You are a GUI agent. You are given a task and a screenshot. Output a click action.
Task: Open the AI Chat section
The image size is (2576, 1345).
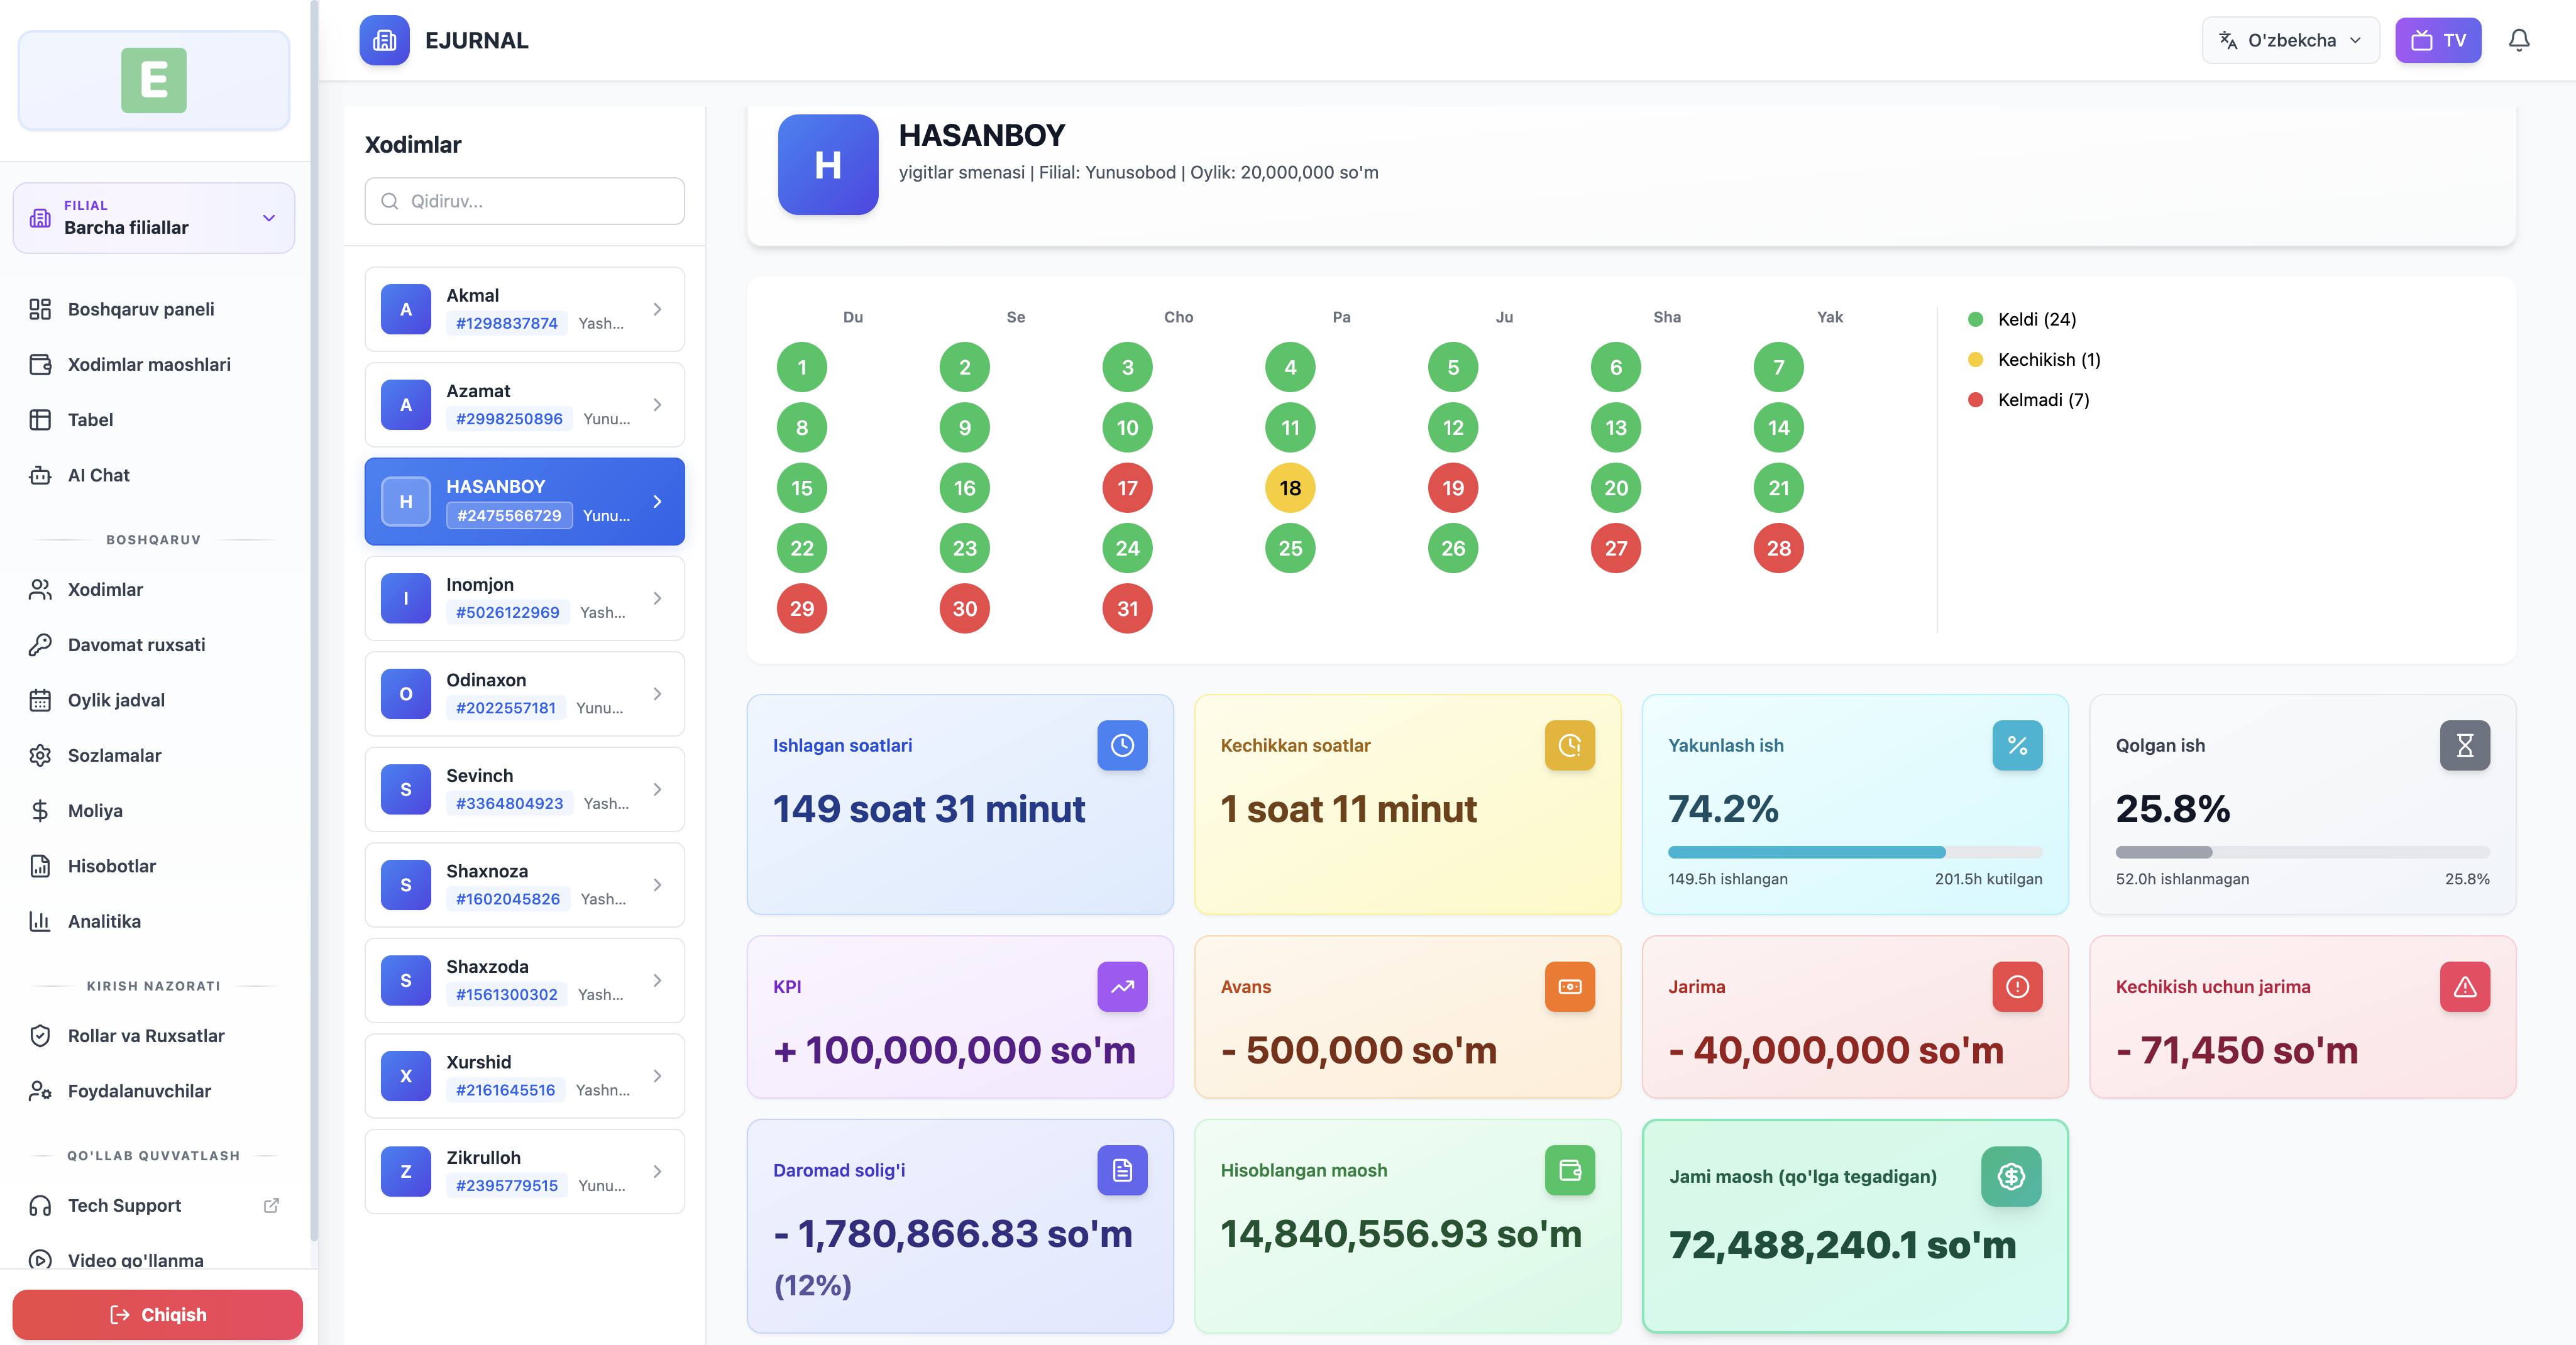point(97,475)
